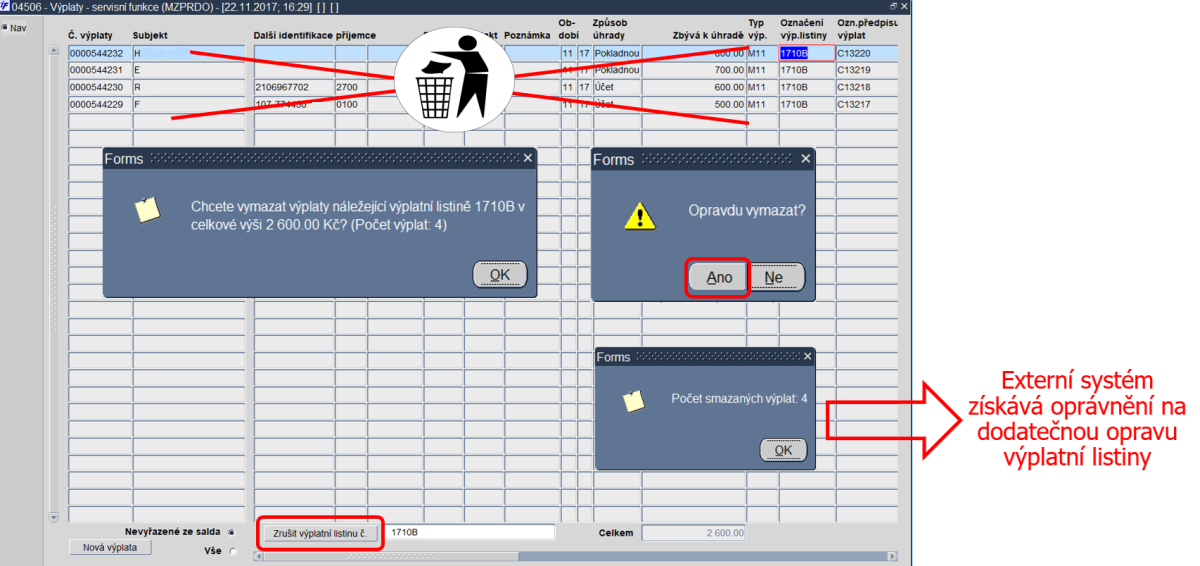Click 'Pokladnou' payment method in row 0000544231

coord(616,70)
